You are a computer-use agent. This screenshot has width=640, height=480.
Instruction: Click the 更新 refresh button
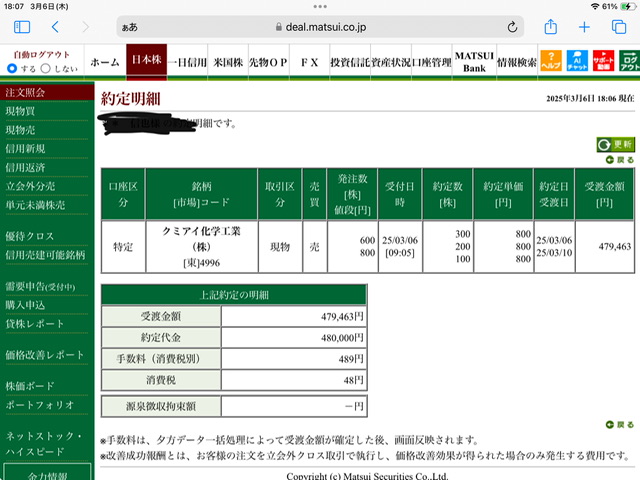[616, 144]
